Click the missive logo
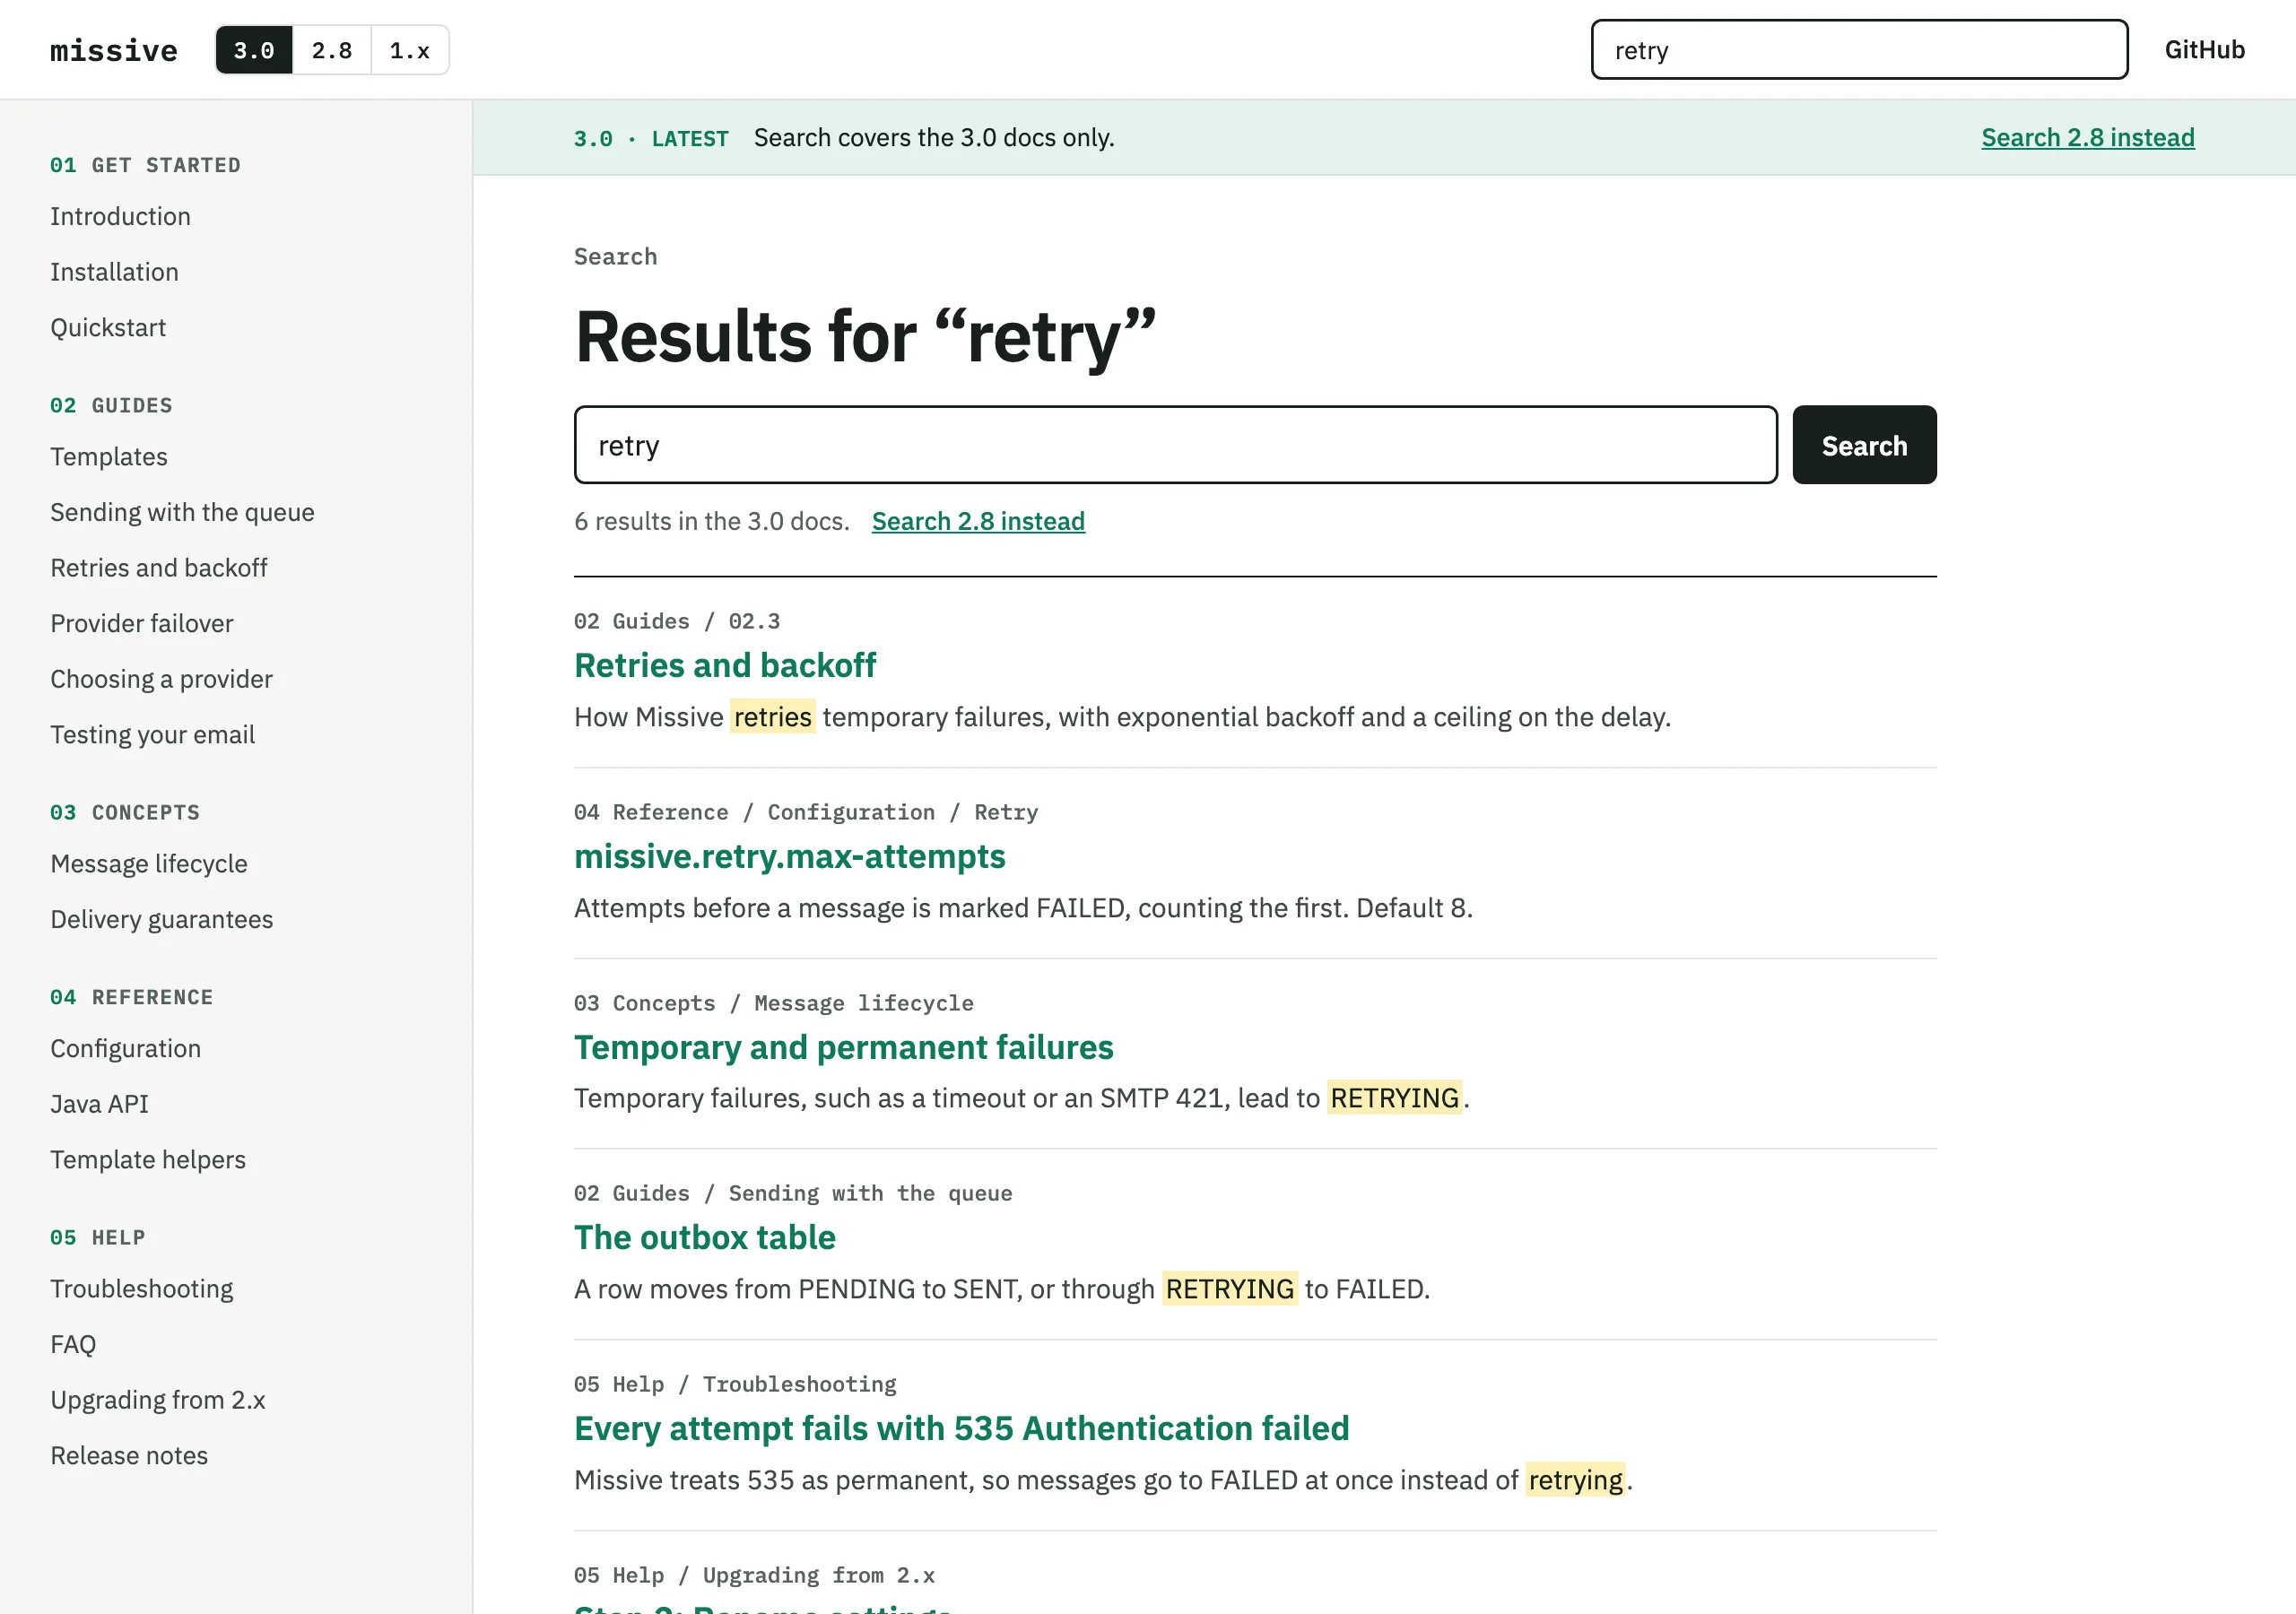Screen dimensions: 2296x1614 point(114,50)
